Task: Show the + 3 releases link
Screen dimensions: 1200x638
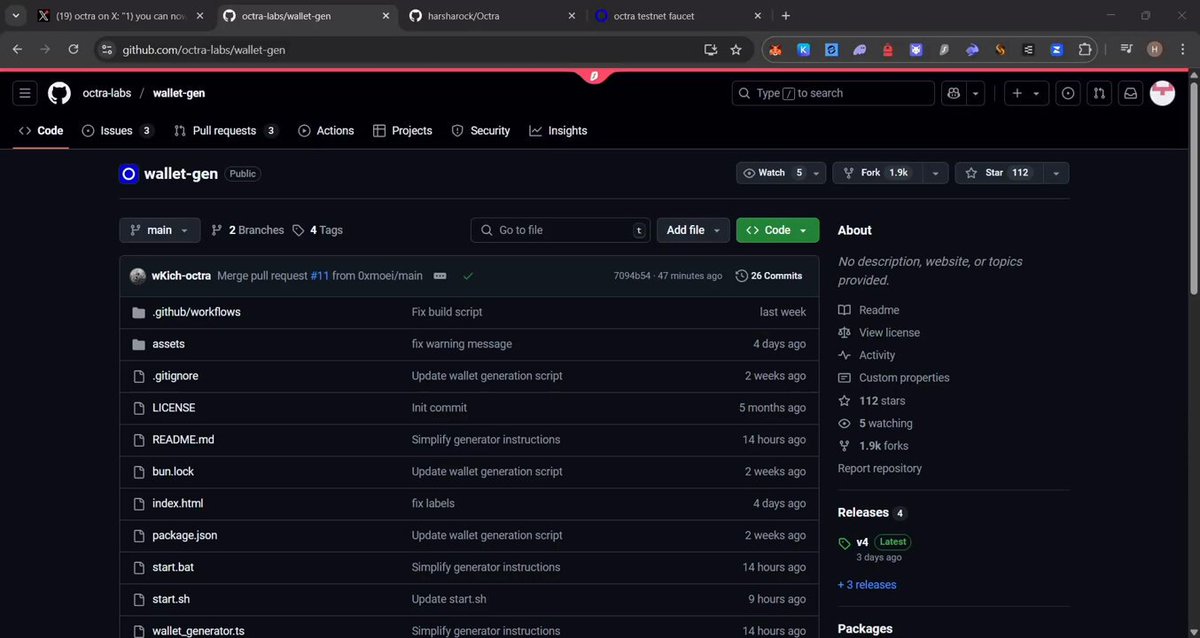Action: click(867, 585)
